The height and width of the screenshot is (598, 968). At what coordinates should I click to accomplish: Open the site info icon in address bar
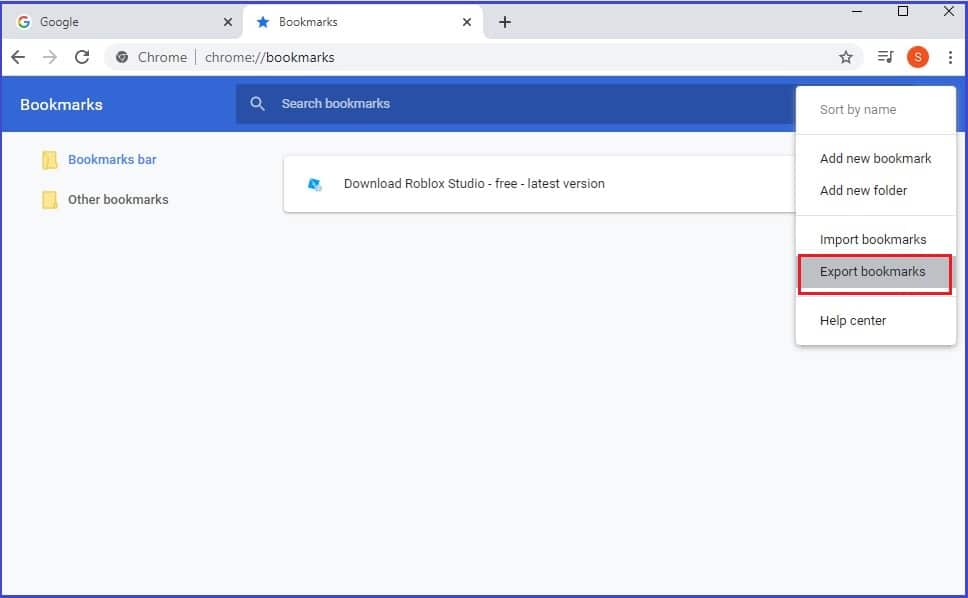(x=122, y=57)
